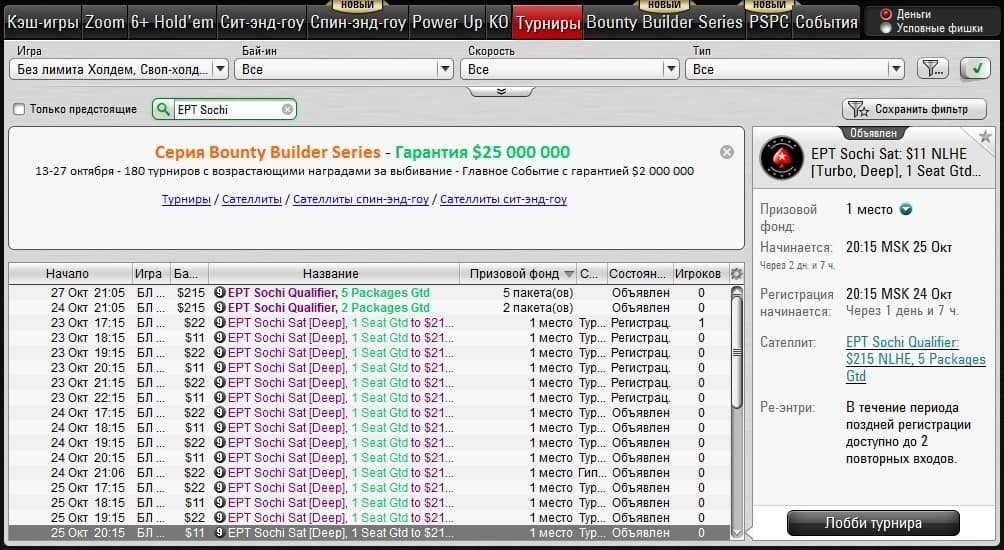Screen dimensions: 1004x550
Task: Select 27 Окт 21:05 Qualifier row
Action: 369,293
